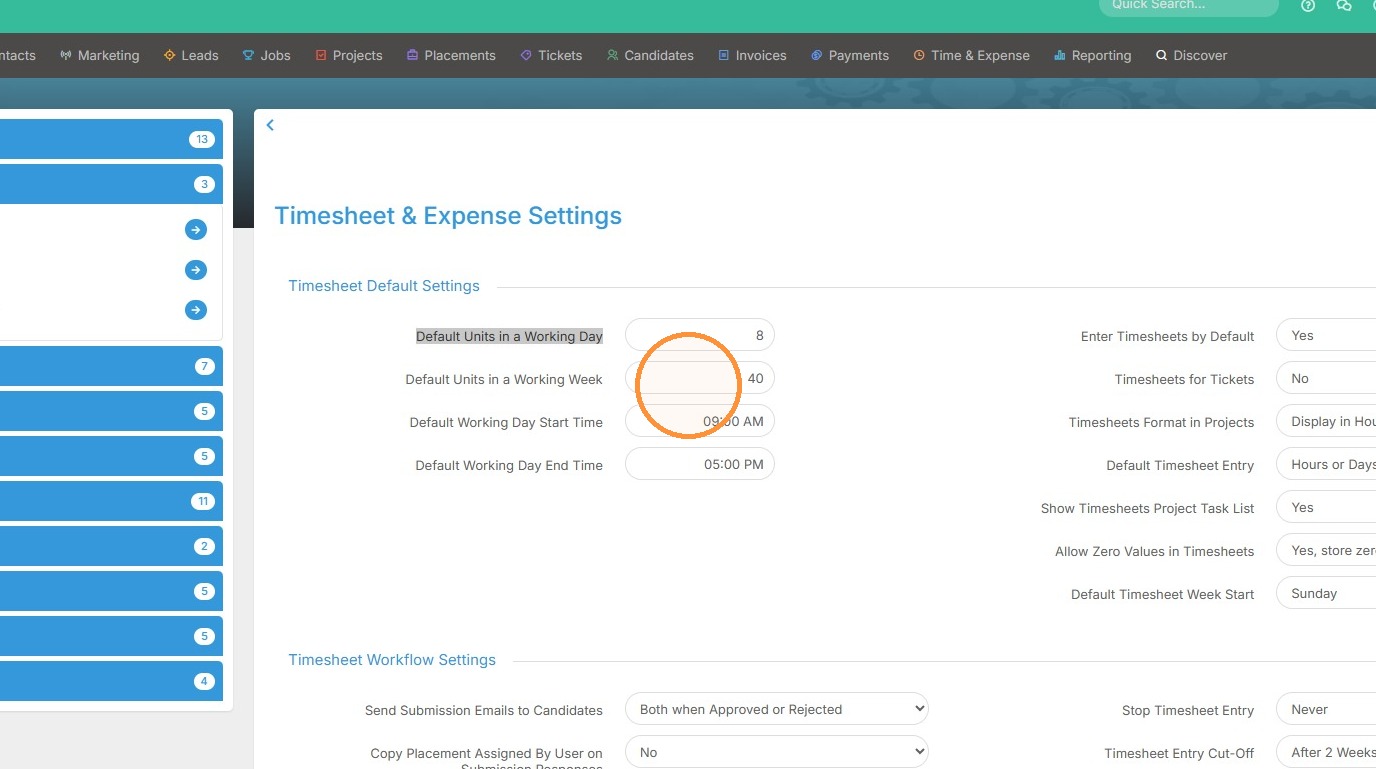This screenshot has height=769, width=1376.
Task: Click the Quick Search box
Action: 1188,6
